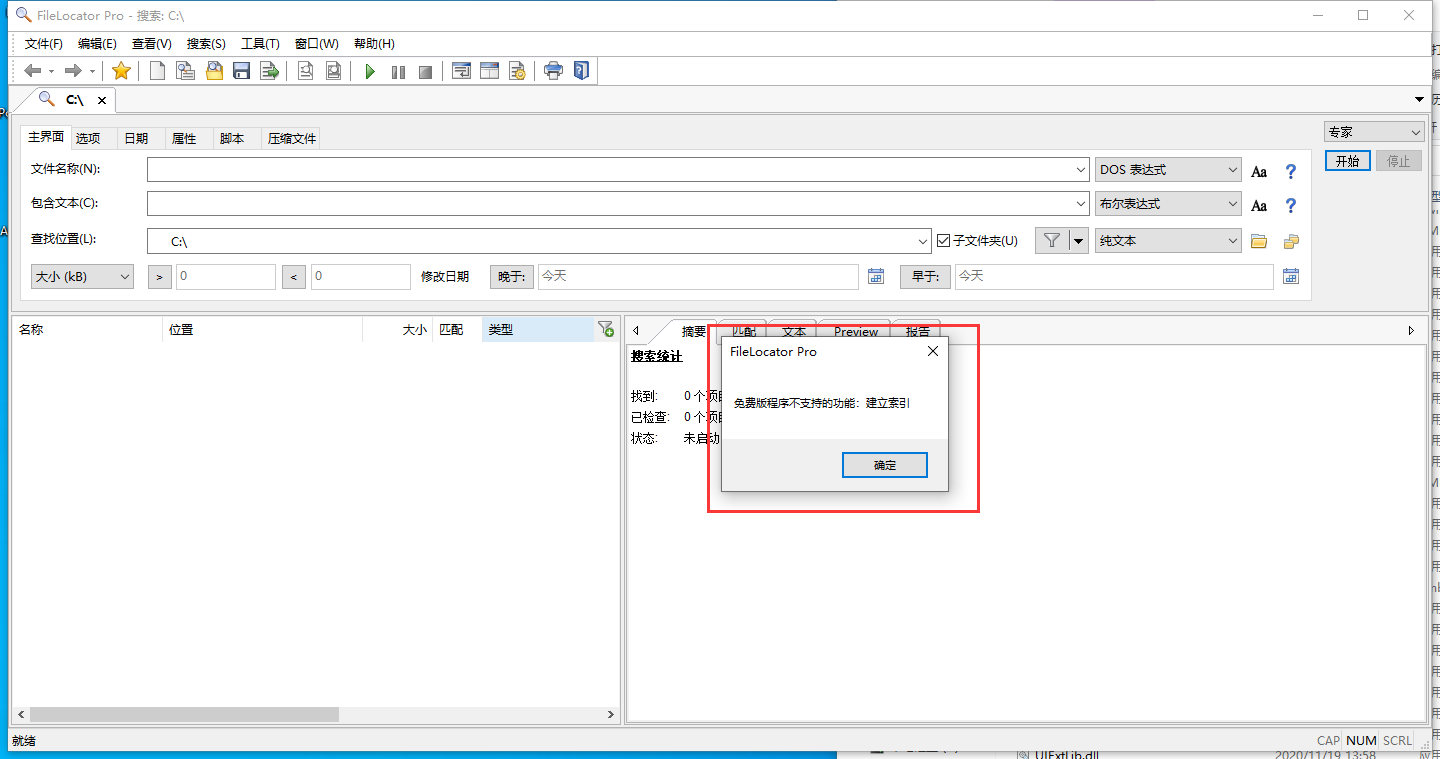The image size is (1440, 759).
Task: Pause the search with the pause icon
Action: [398, 72]
